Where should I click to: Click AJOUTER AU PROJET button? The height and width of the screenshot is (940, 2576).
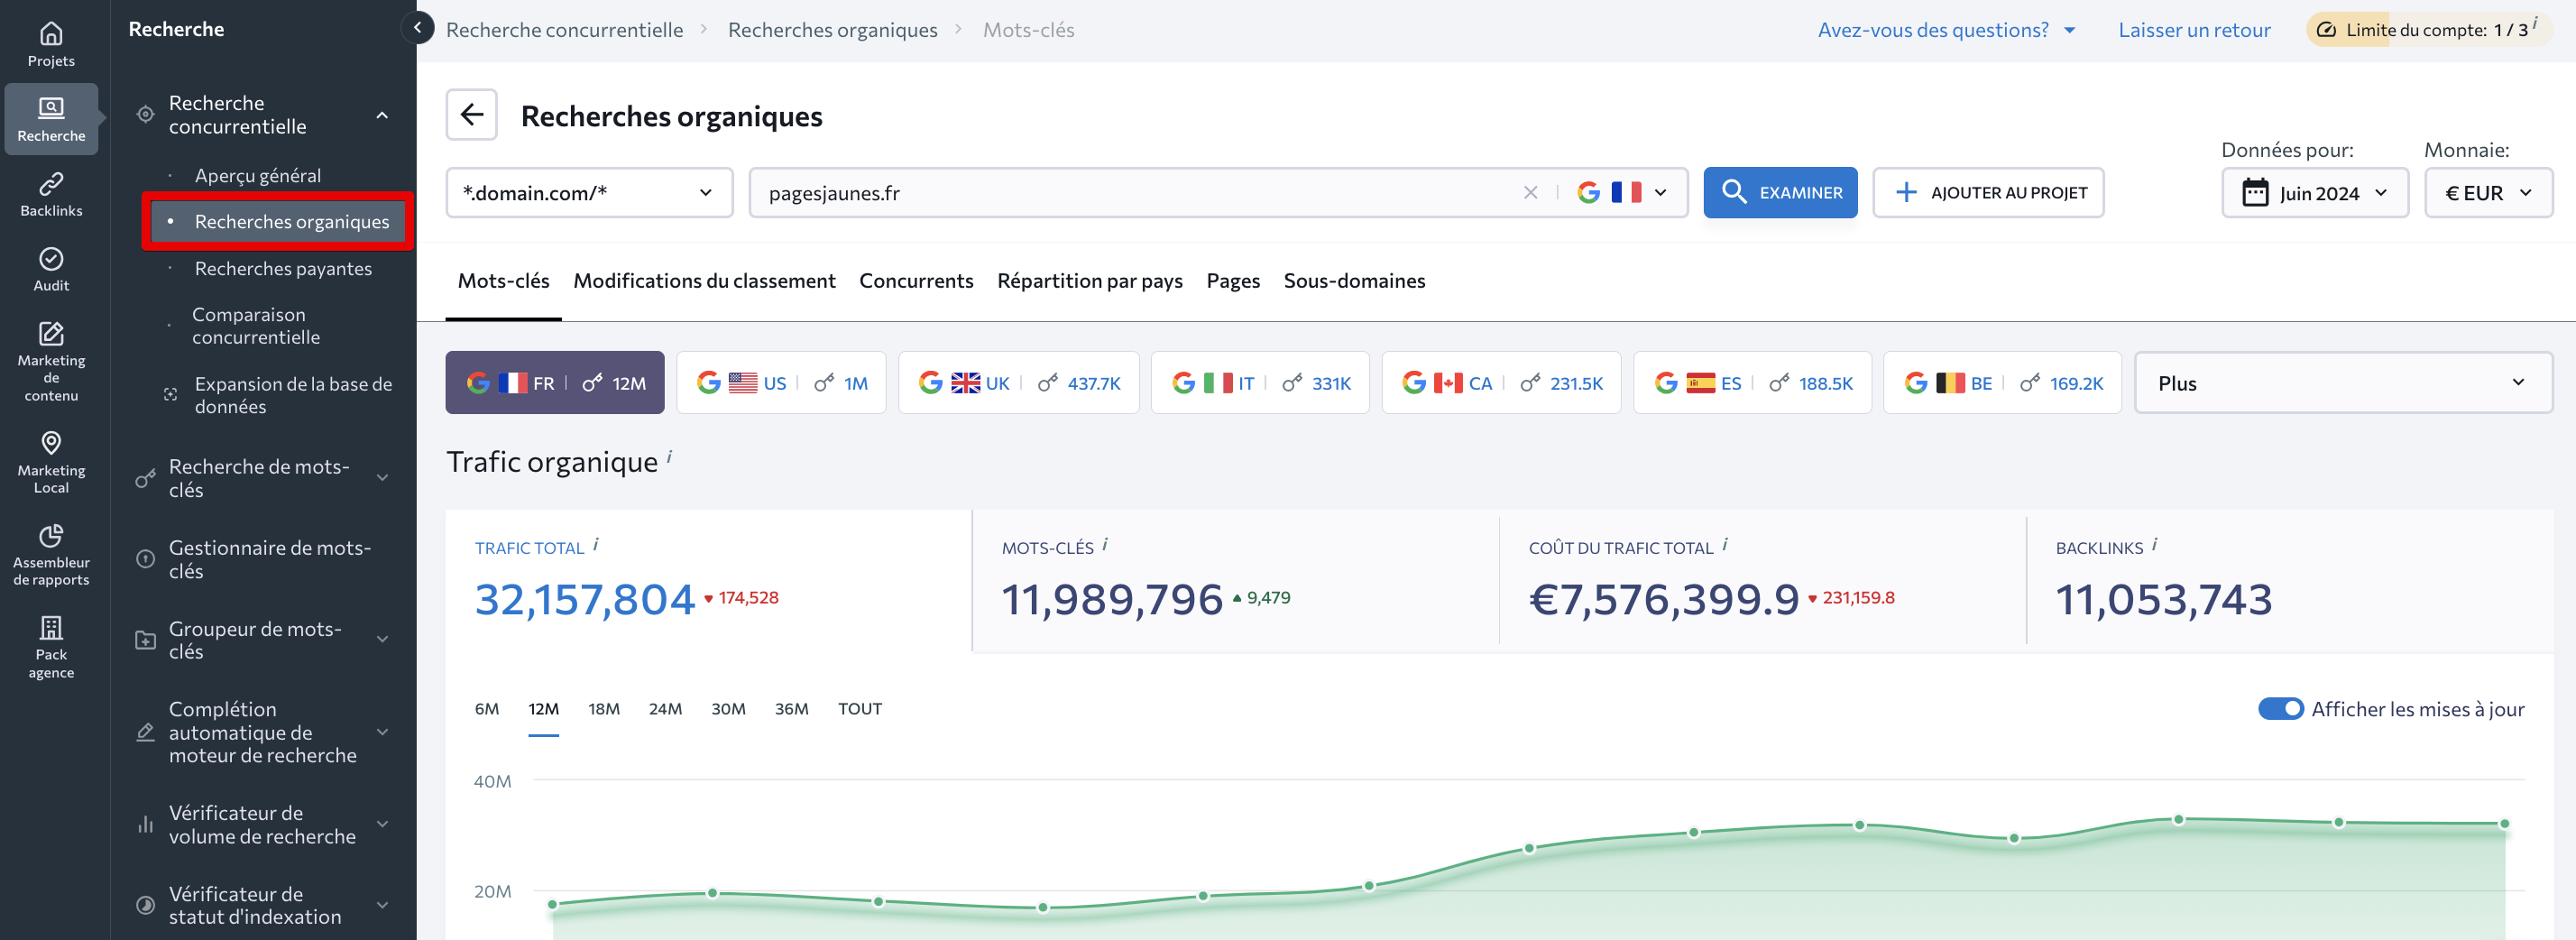click(1988, 192)
